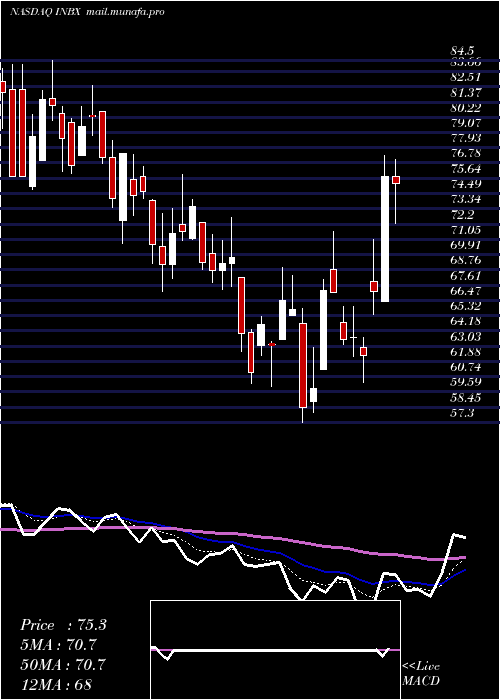Click the 12MA : 68 readout
Image resolution: width=500 pixels, height=700 pixels.
(56, 684)
